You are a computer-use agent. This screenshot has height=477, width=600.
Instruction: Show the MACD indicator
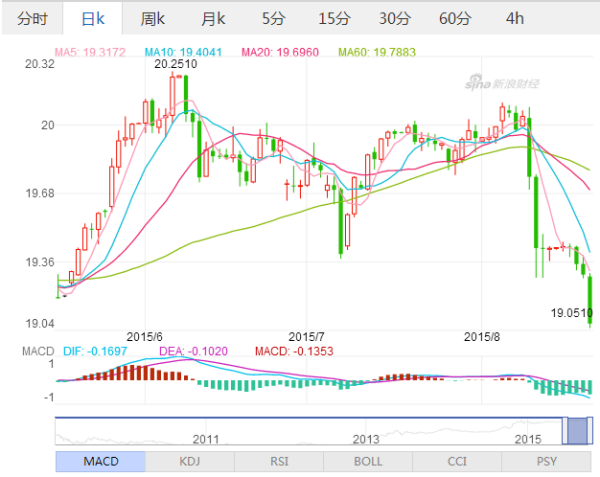click(x=100, y=461)
